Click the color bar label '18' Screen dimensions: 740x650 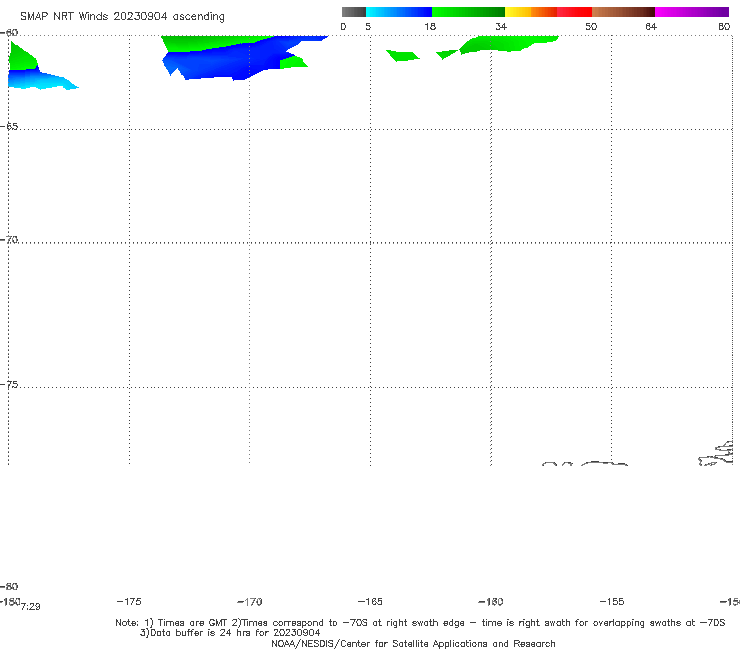tap(430, 27)
